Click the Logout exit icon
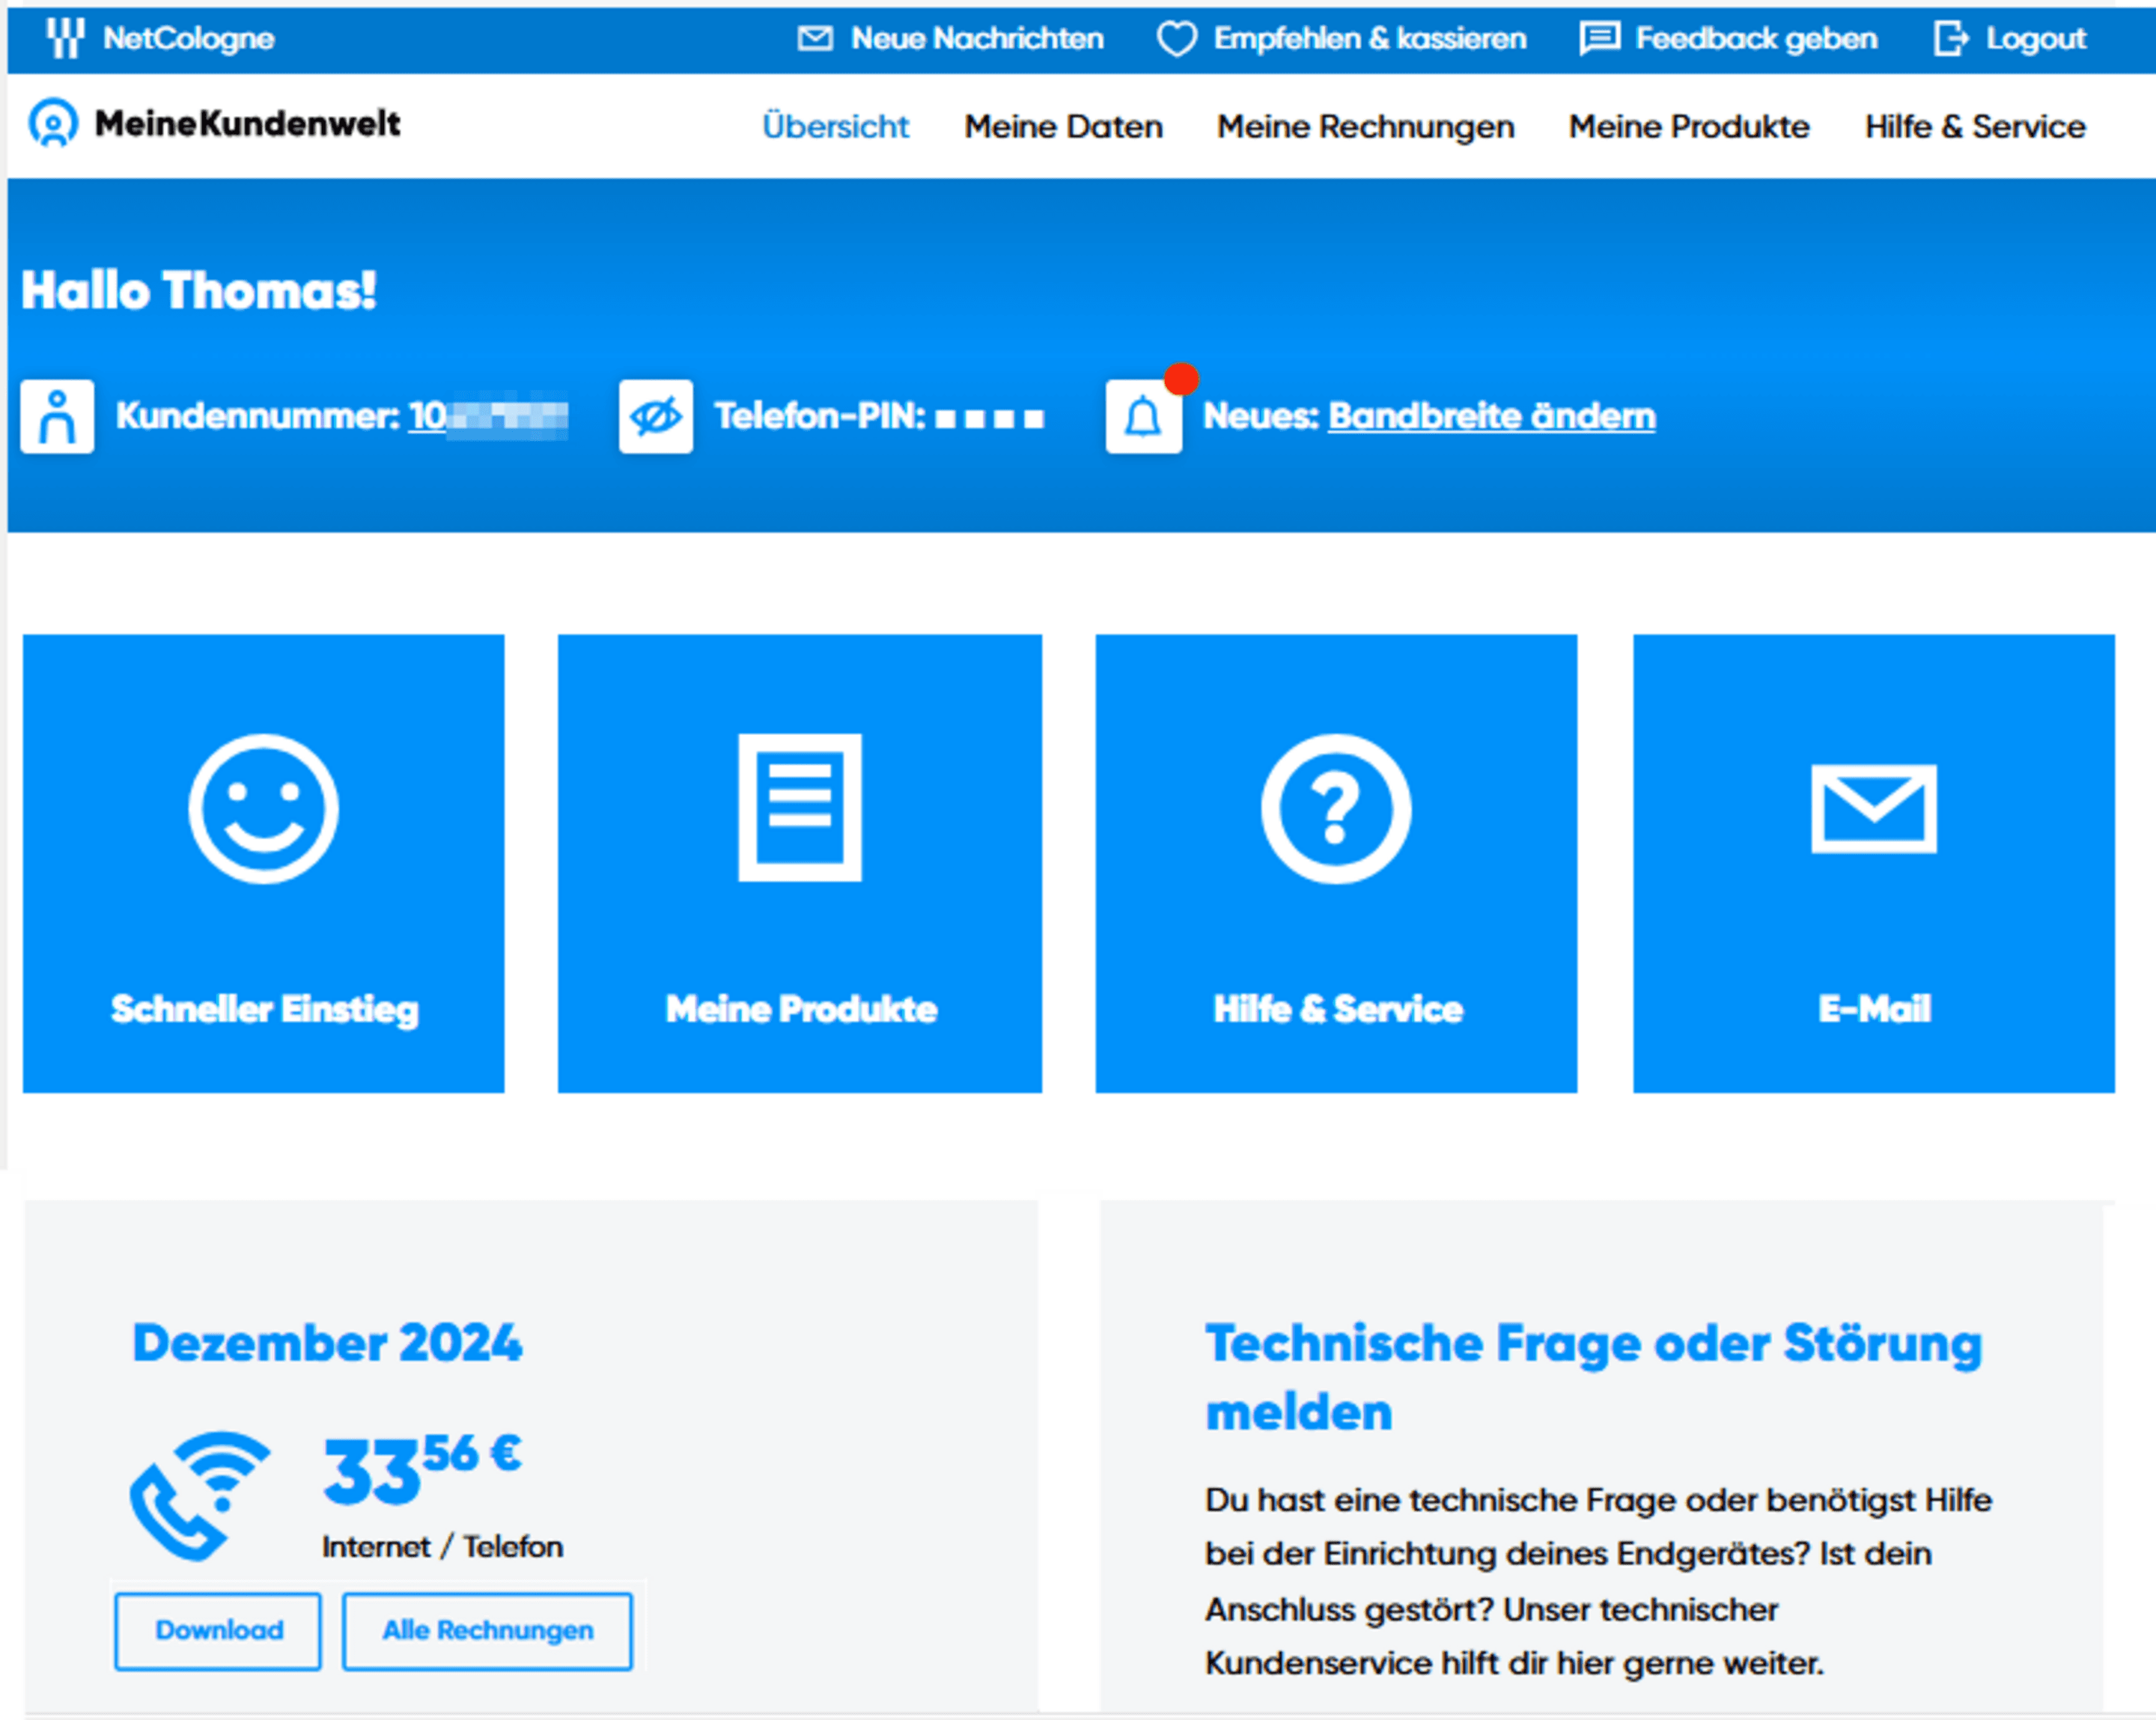Screen dimensions: 2156x1720 tap(1950, 39)
